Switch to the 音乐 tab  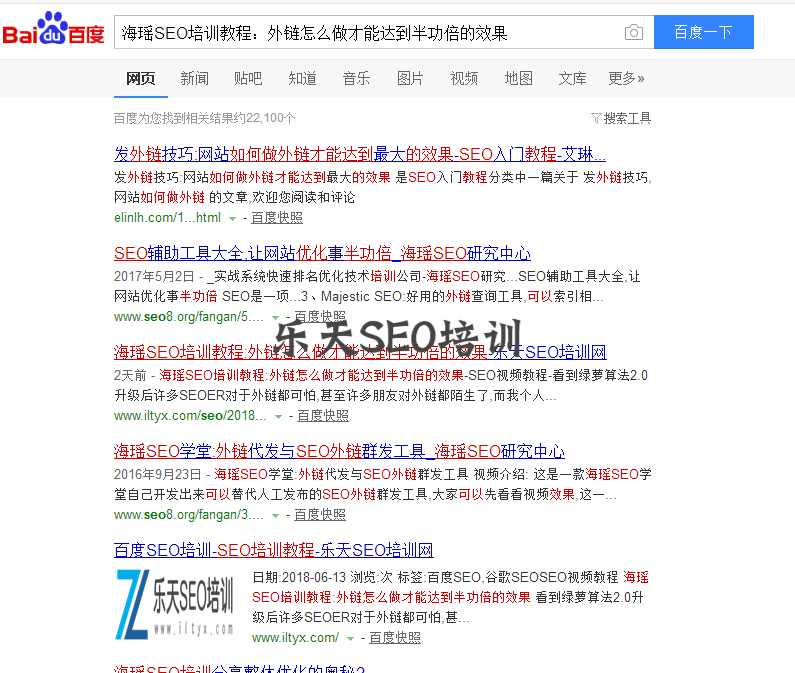click(356, 78)
